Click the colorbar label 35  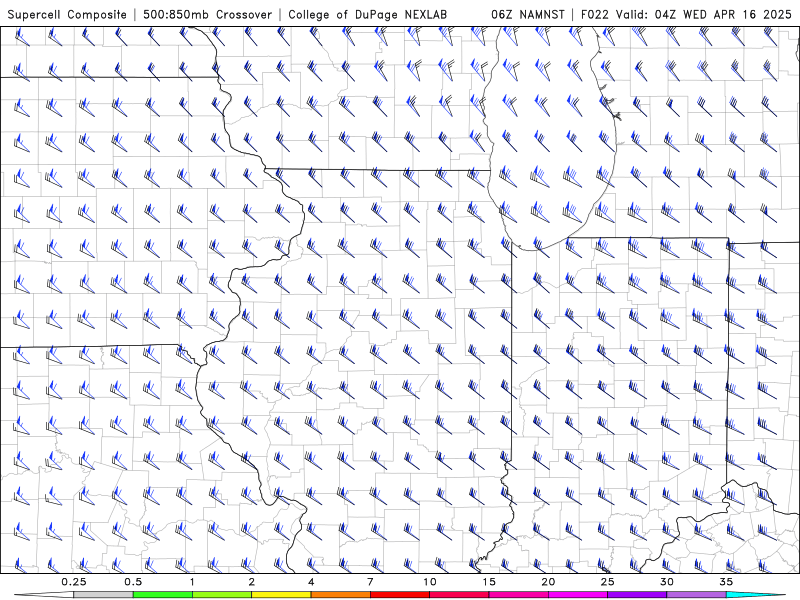(726, 582)
